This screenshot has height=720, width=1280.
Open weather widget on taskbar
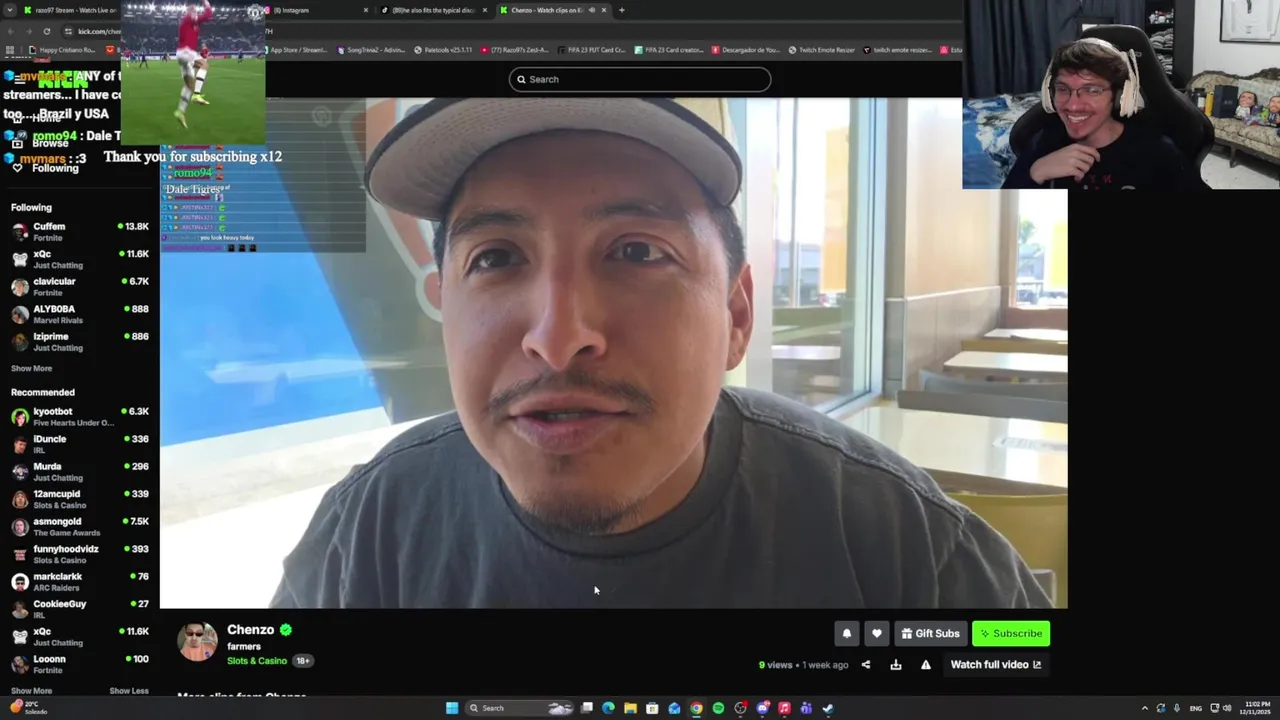pos(28,708)
